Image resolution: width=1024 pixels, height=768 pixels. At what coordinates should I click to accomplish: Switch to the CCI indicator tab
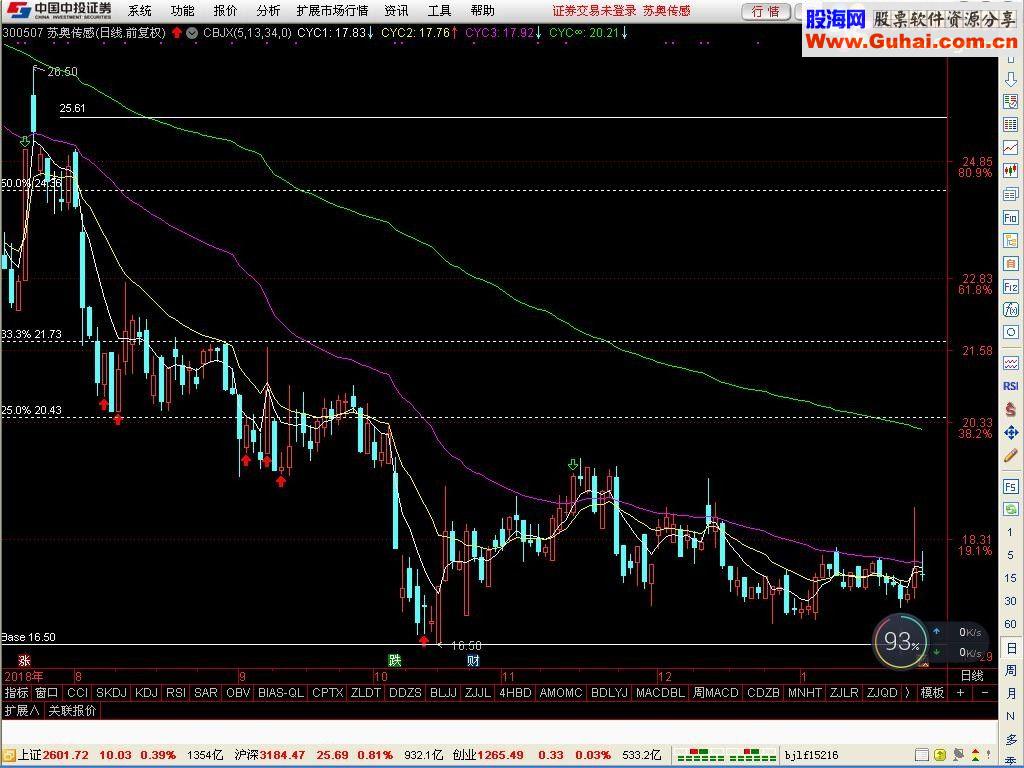pos(77,692)
